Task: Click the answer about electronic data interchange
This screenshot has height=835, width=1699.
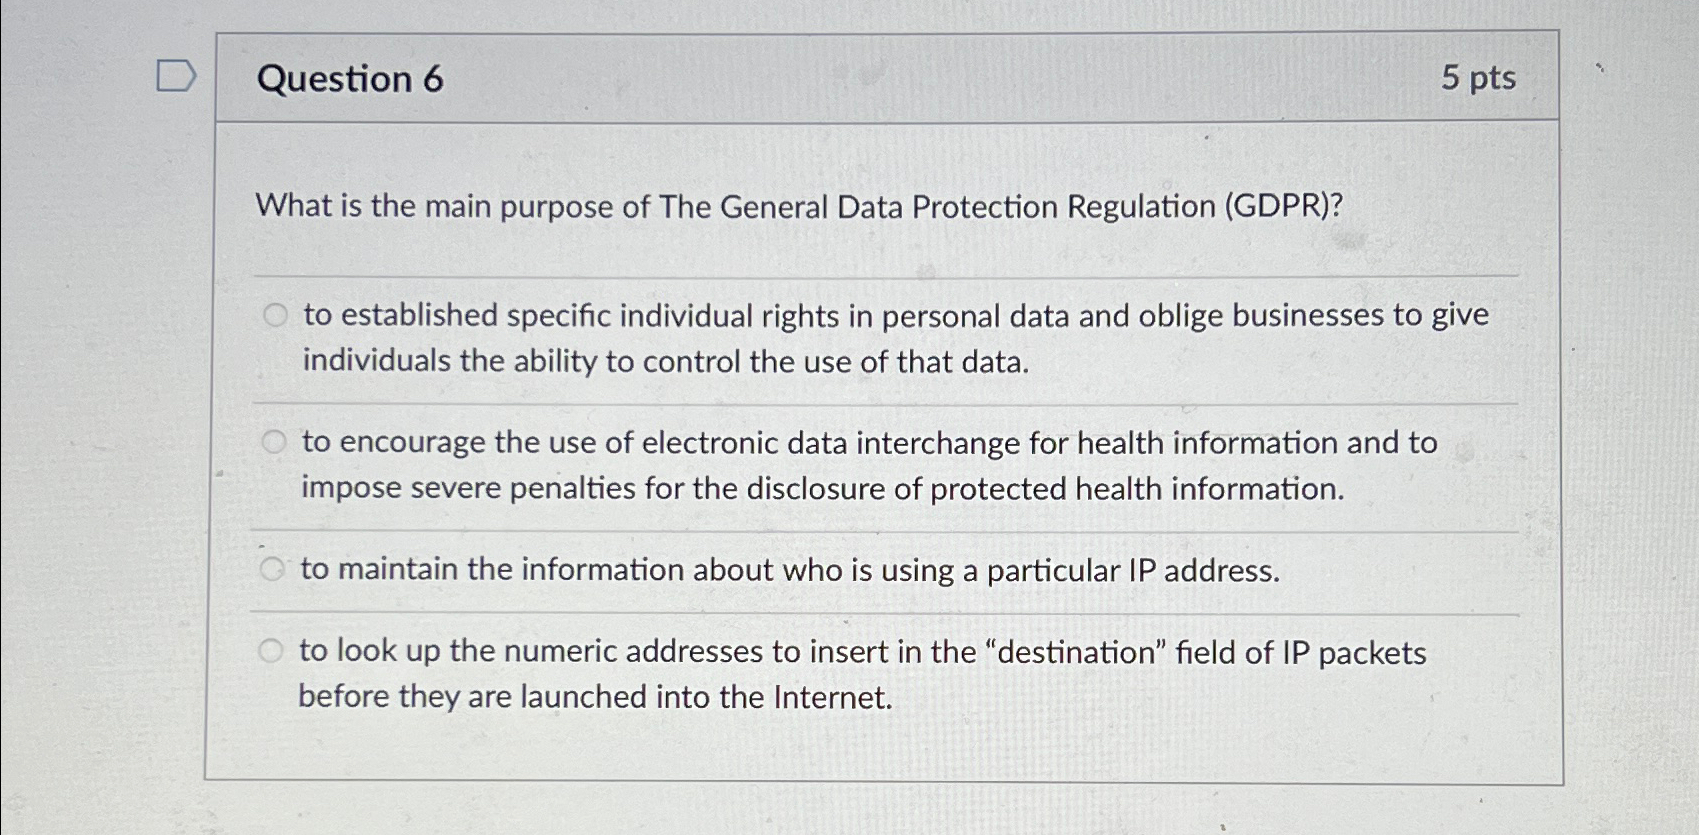Action: (870, 465)
